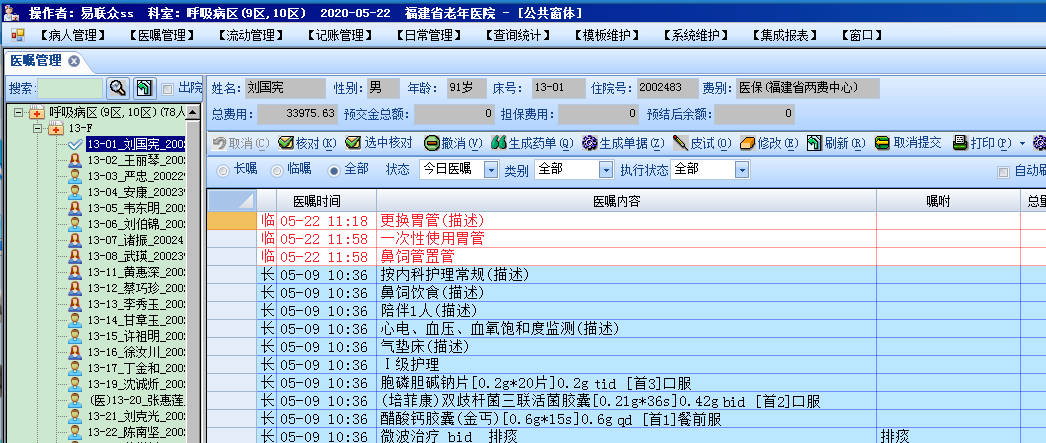
Task: Click patient icon for 13-05 韦东明
Action: tap(75, 208)
